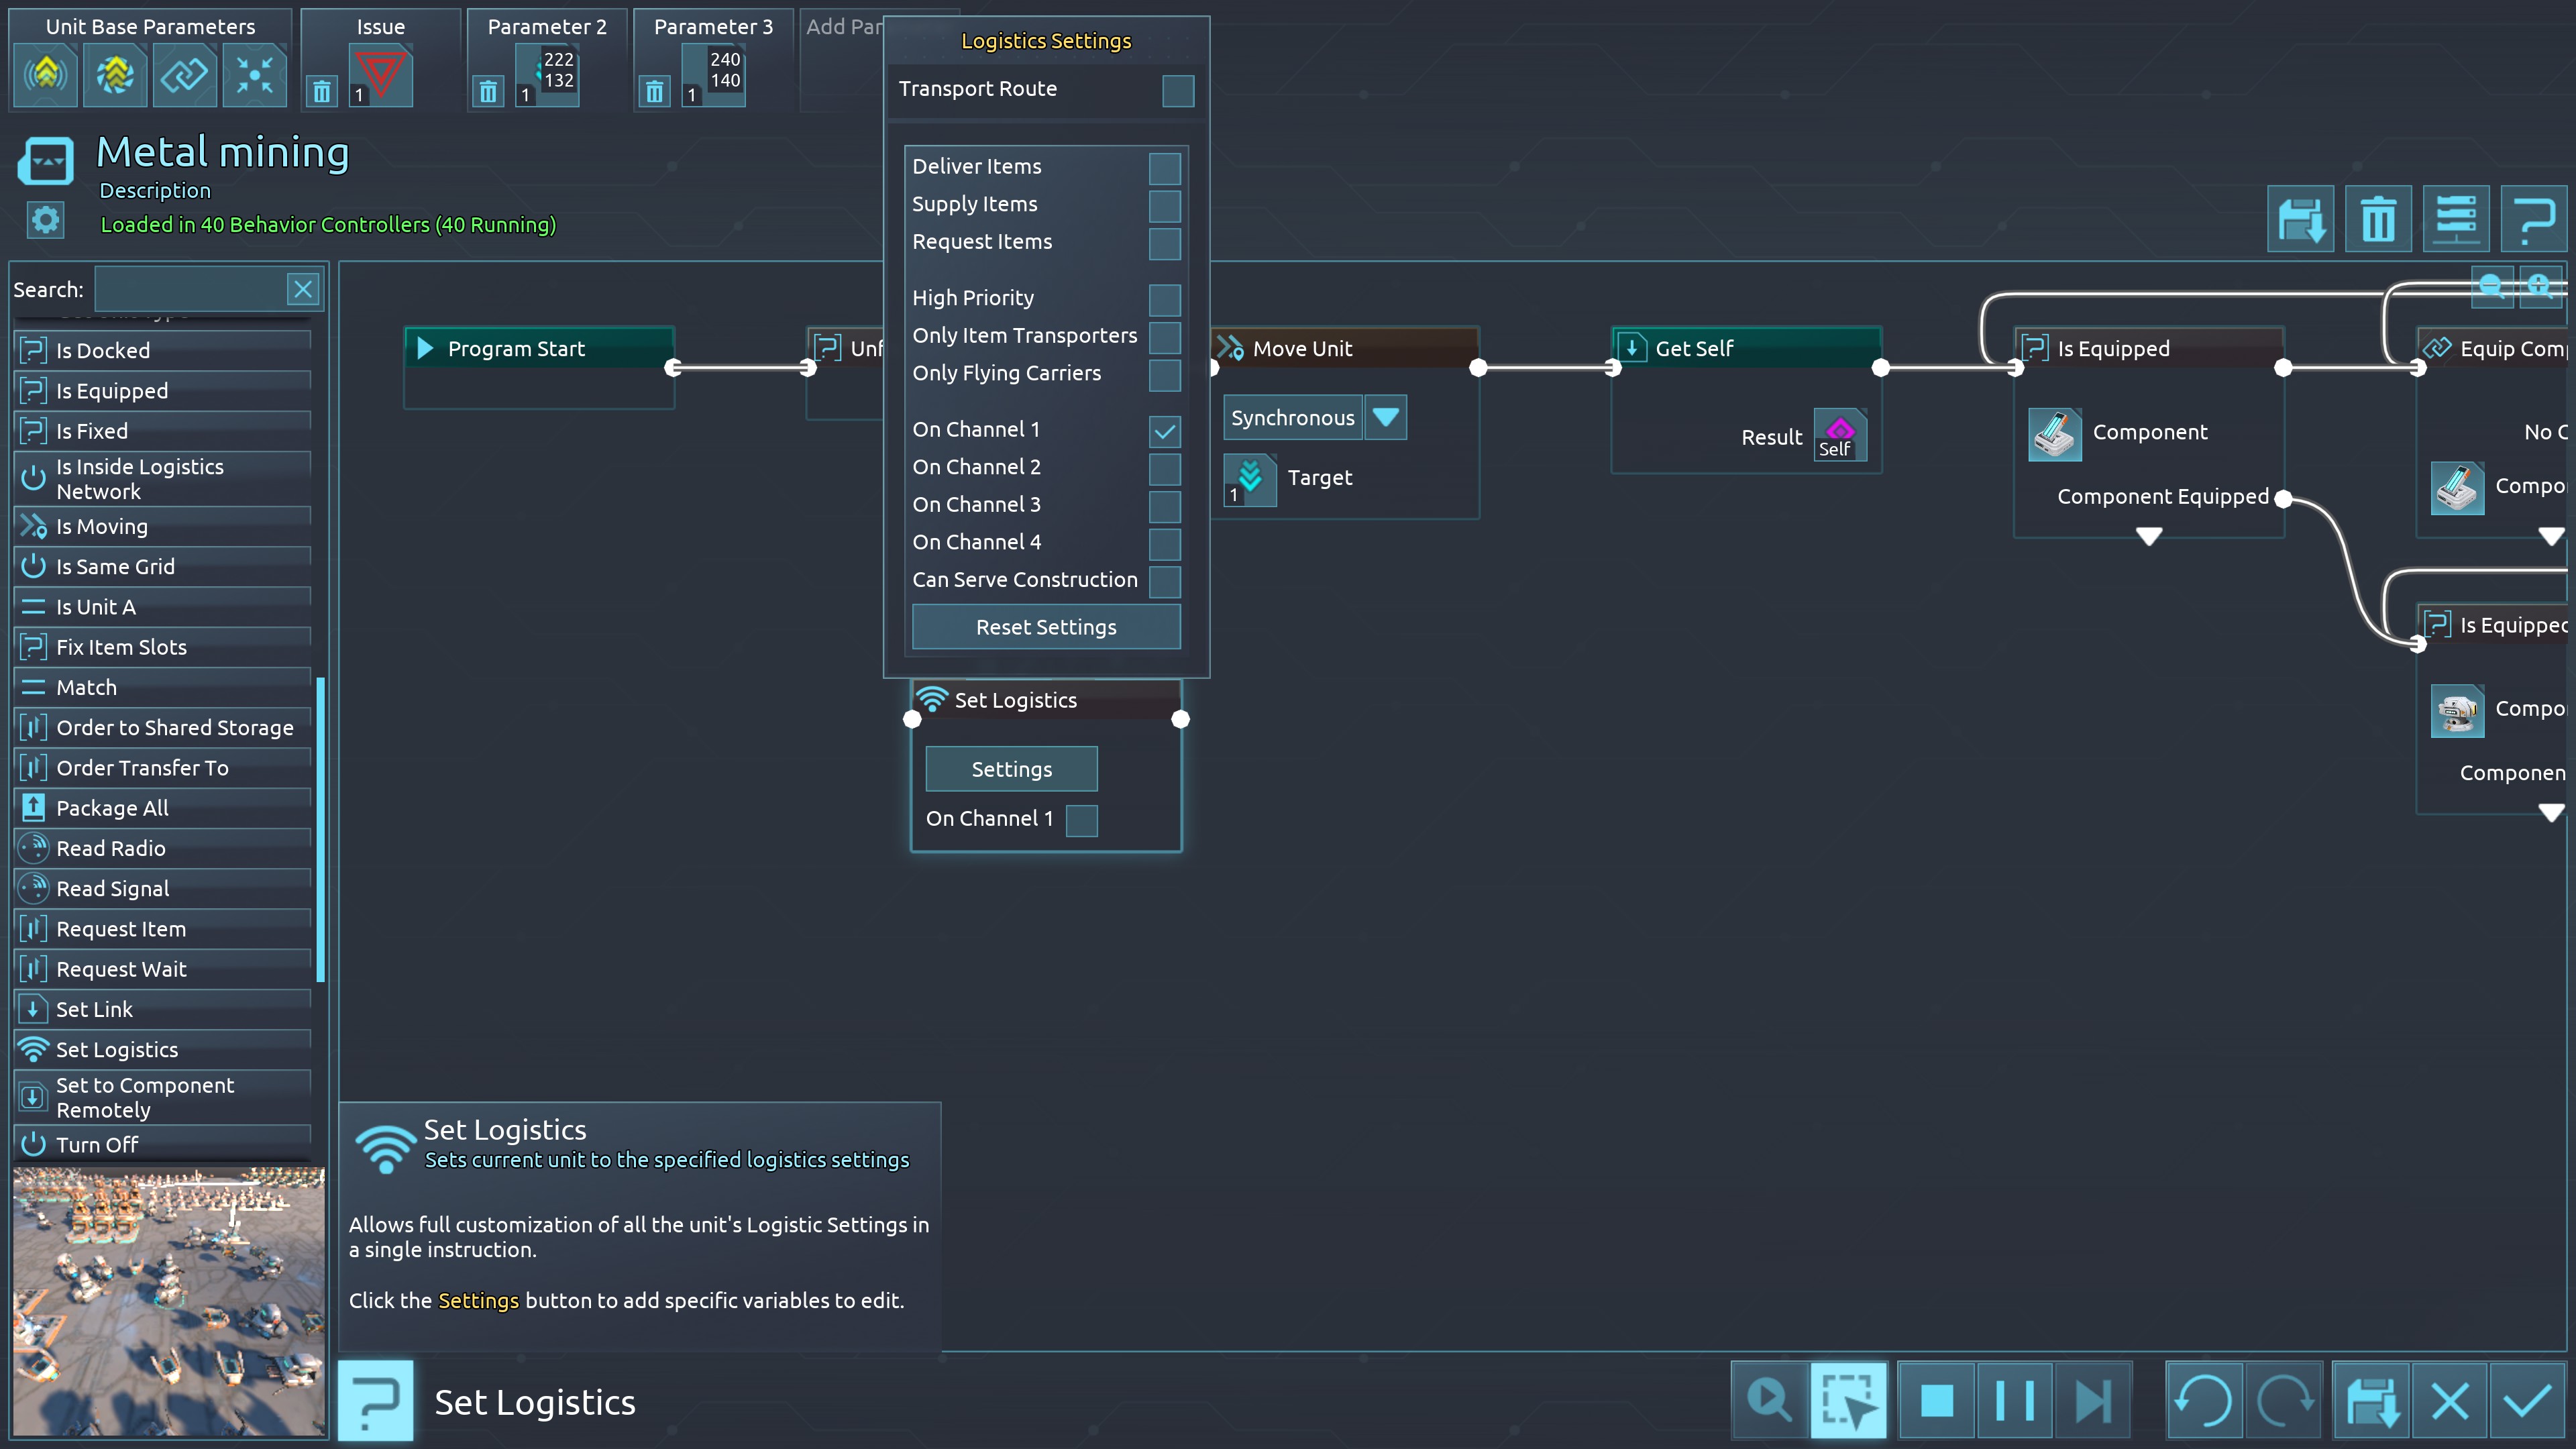Image resolution: width=2576 pixels, height=1449 pixels.
Task: Click the pause playback icon
Action: [x=2014, y=1400]
